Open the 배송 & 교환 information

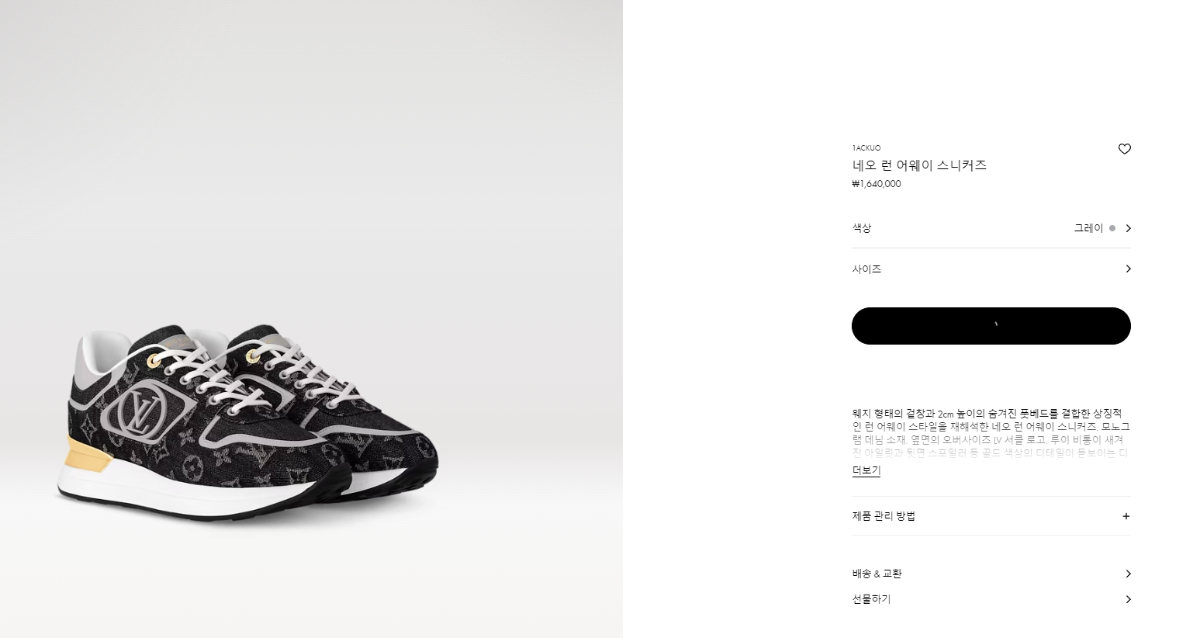[991, 574]
